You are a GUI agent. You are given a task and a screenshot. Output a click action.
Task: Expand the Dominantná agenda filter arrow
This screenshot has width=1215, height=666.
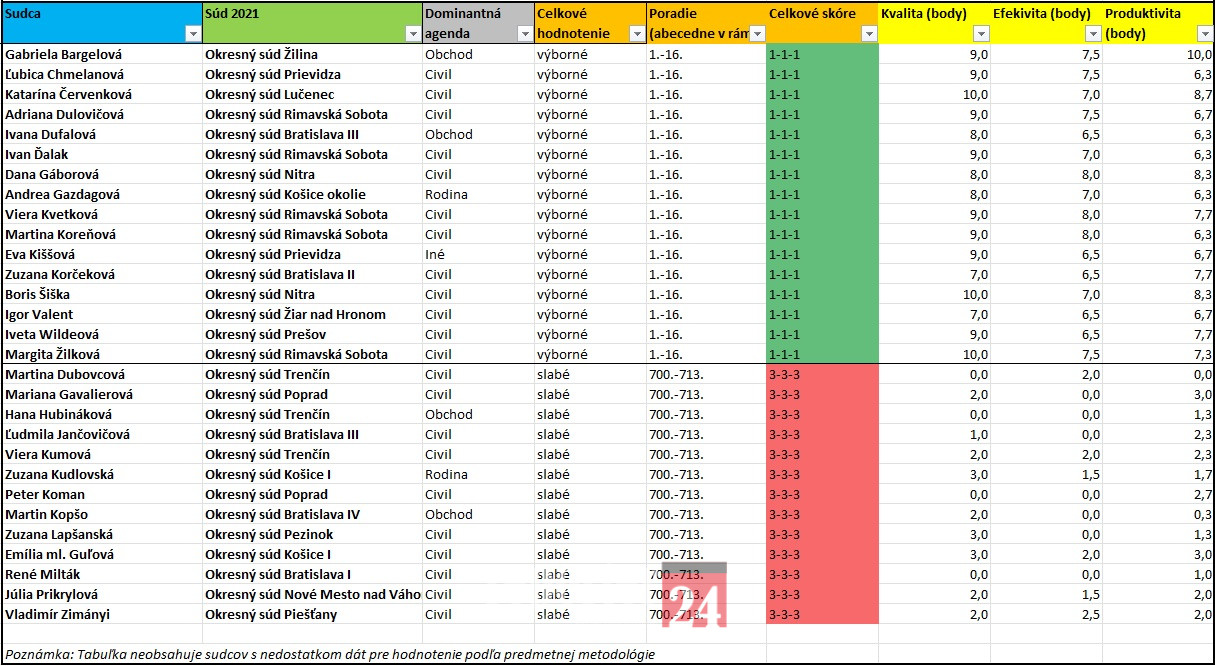(524, 34)
